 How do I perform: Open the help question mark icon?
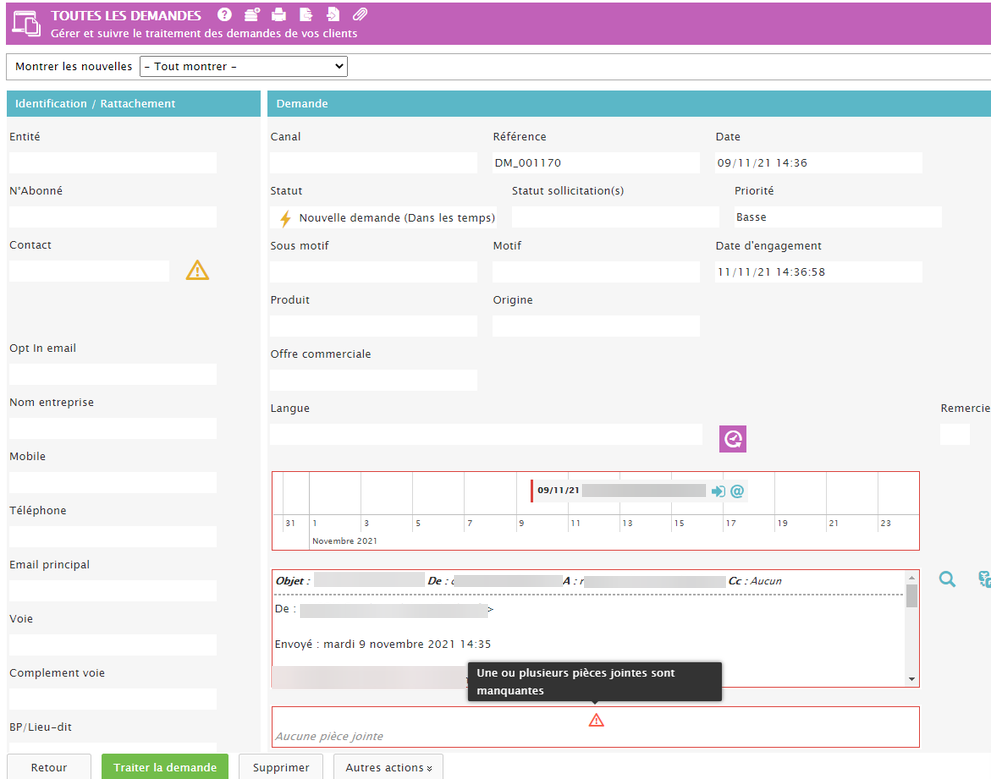point(224,15)
